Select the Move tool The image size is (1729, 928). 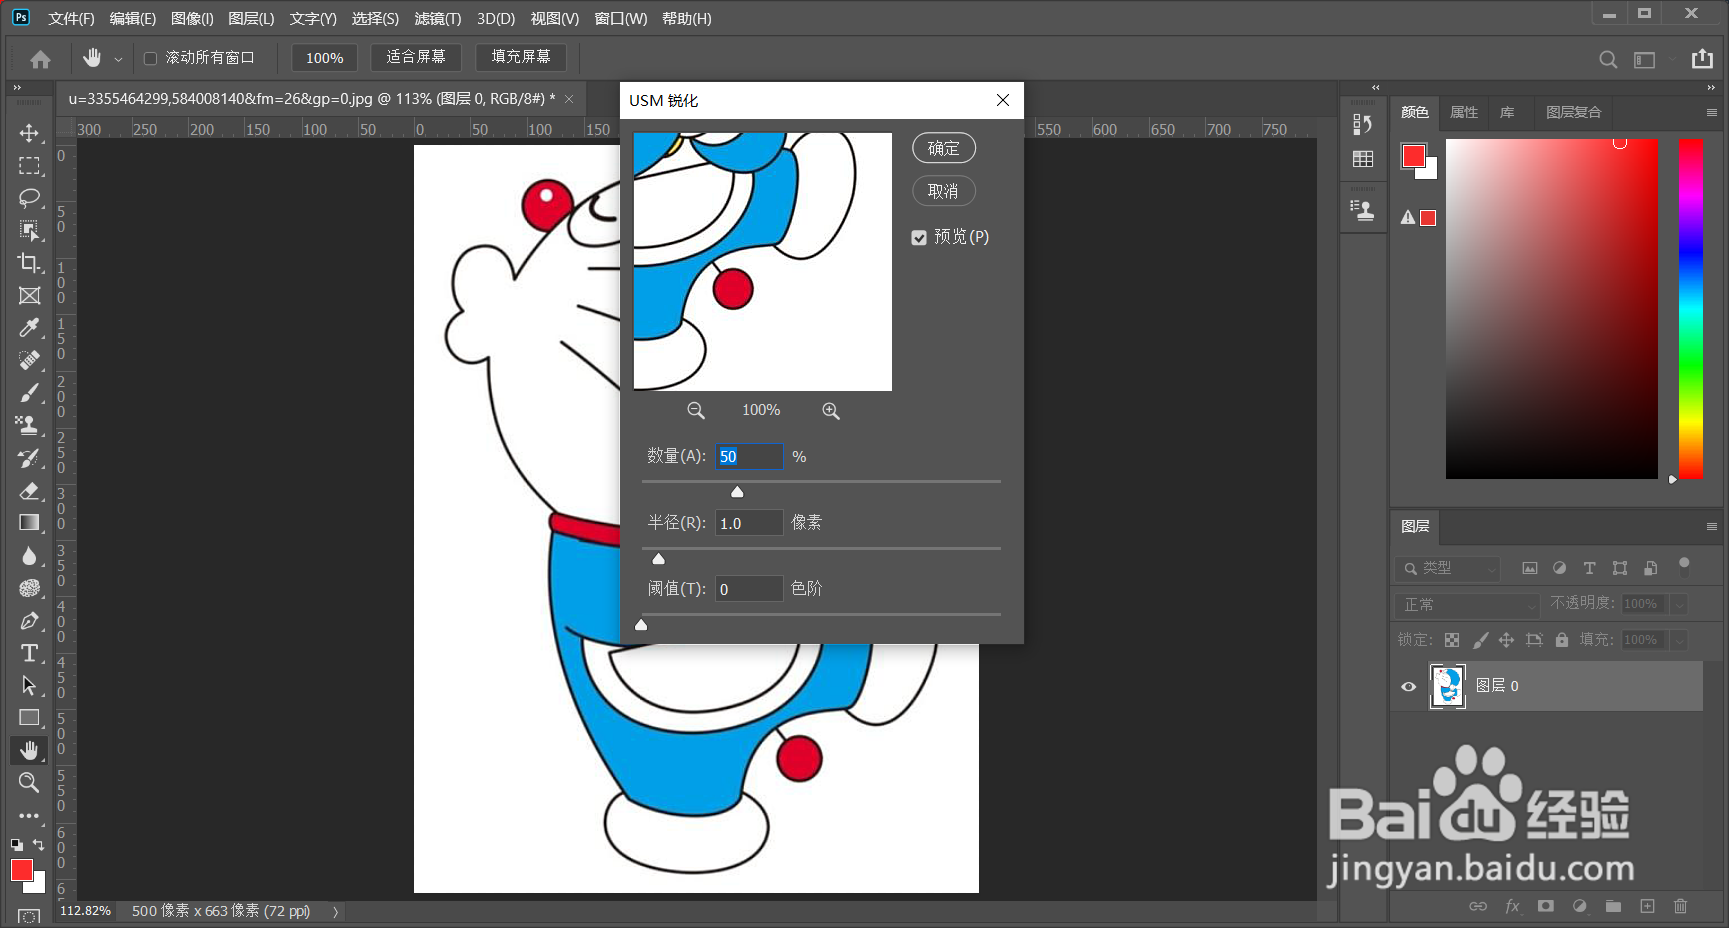point(29,133)
